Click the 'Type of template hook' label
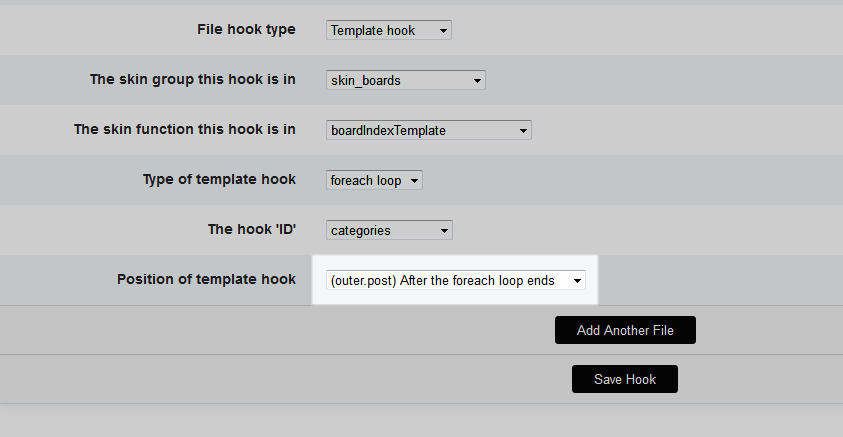843x437 pixels. pyautogui.click(x=219, y=179)
